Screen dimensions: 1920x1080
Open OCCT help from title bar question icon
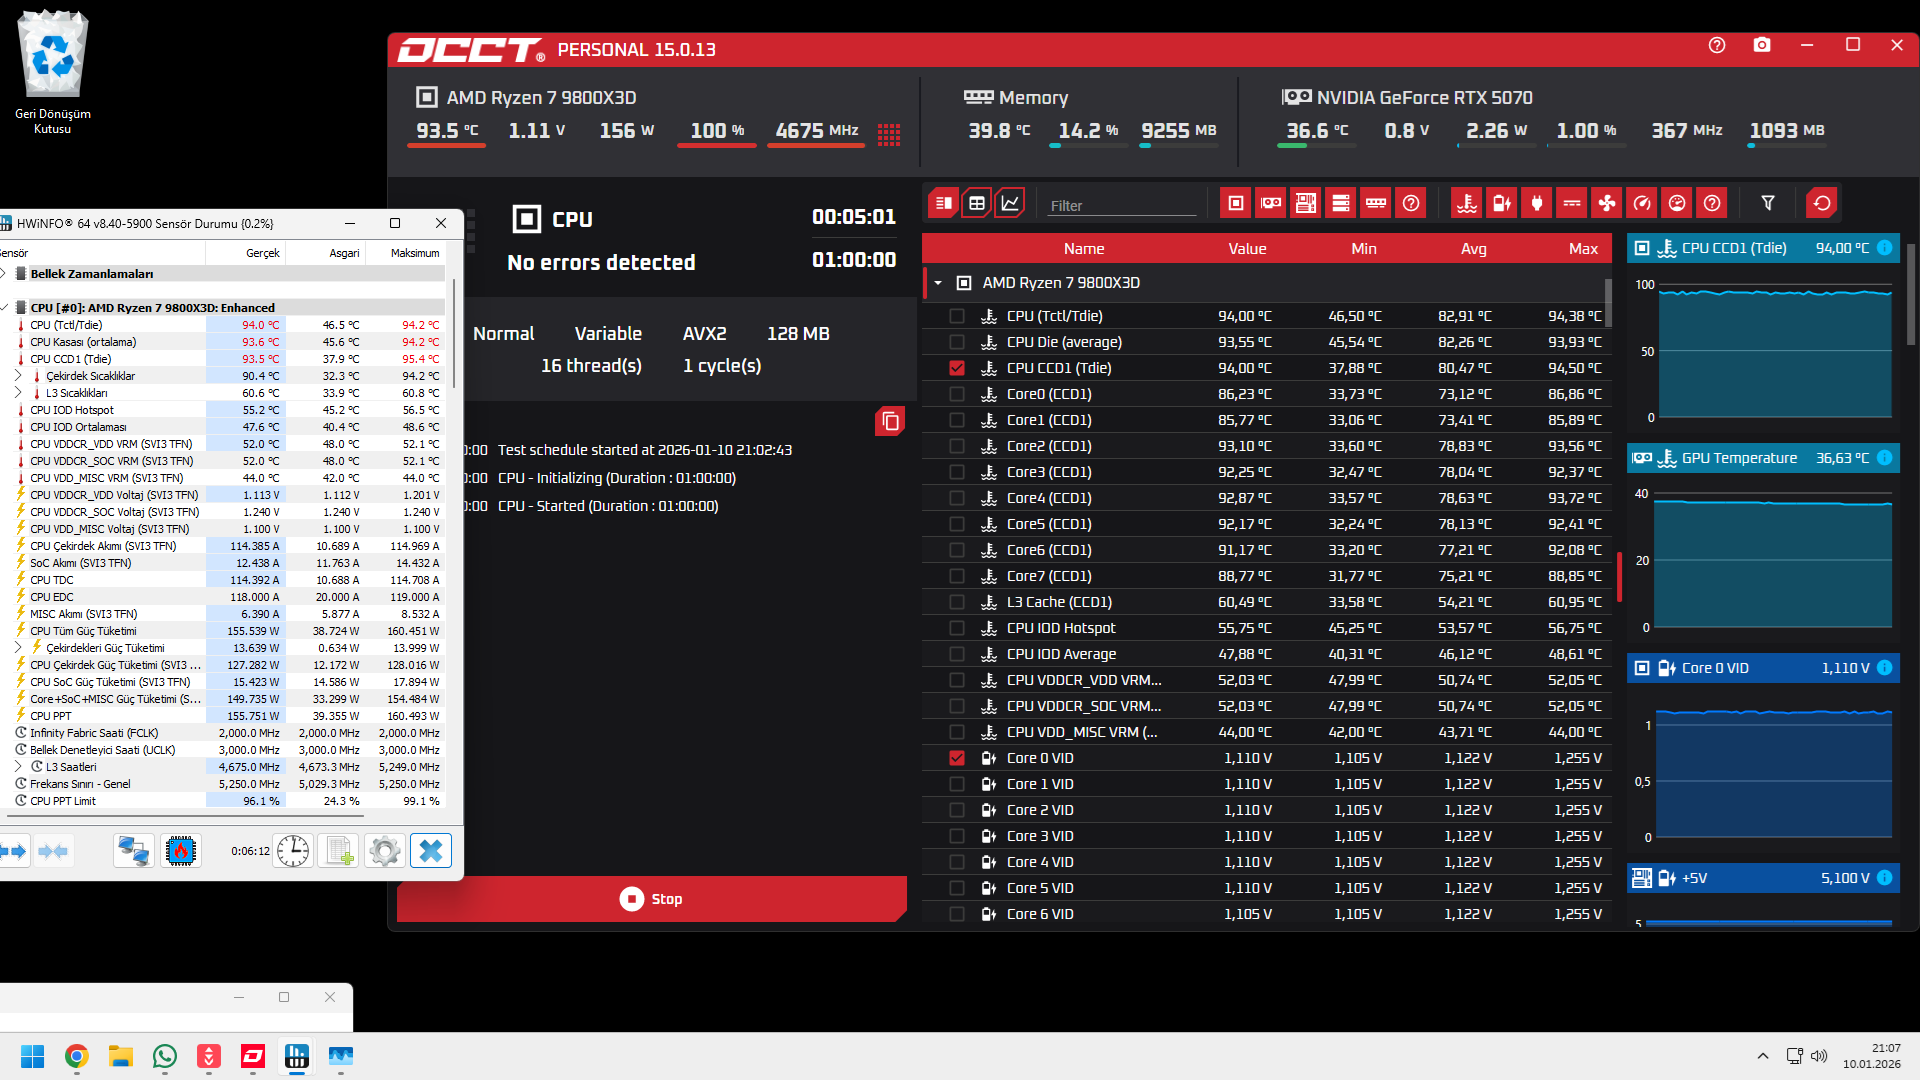tap(1717, 45)
